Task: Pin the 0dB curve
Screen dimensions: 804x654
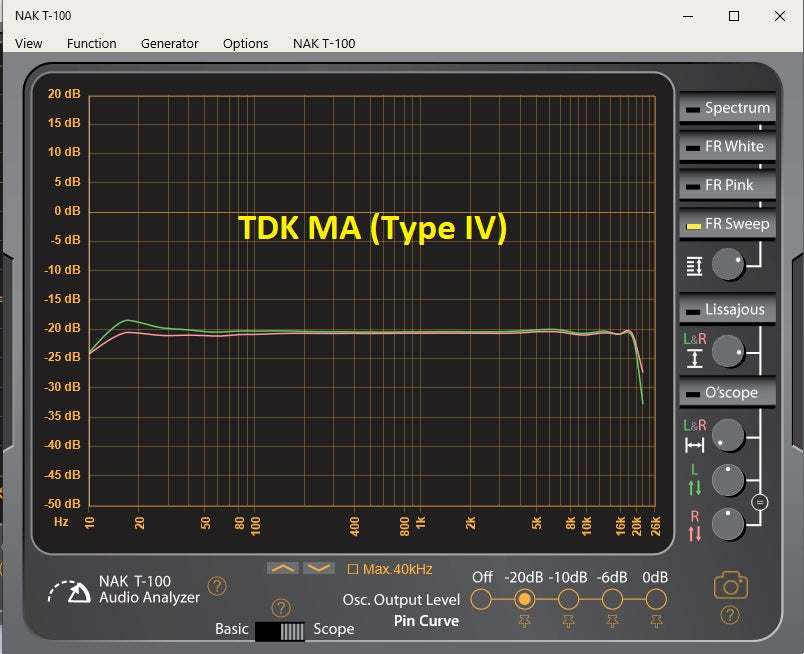Action: [656, 621]
